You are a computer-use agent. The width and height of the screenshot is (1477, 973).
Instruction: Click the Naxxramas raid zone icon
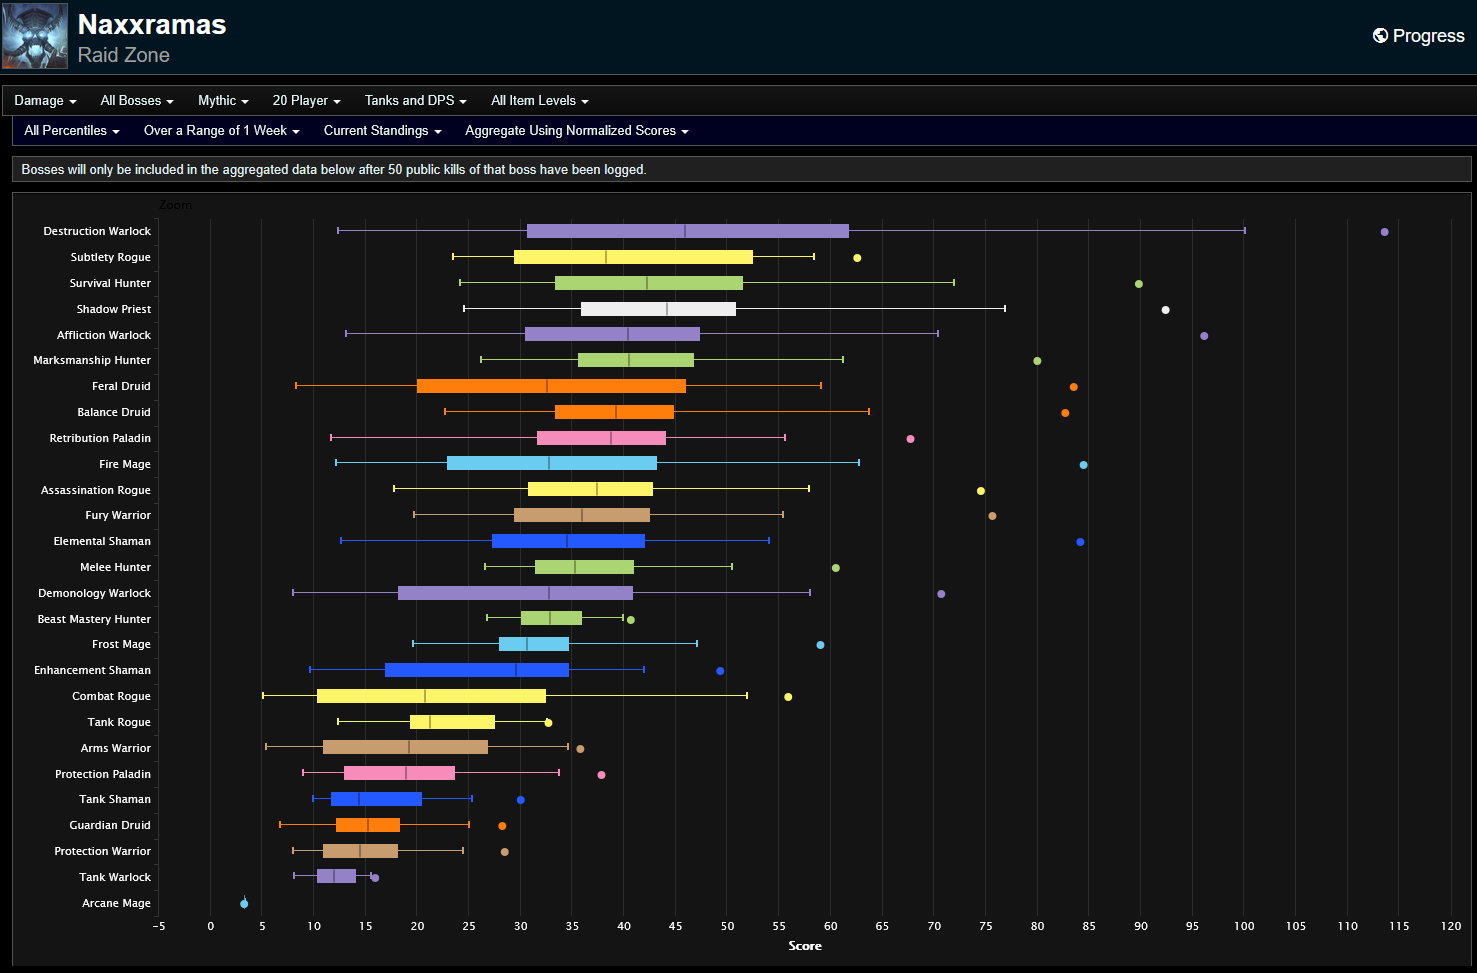(x=35, y=35)
